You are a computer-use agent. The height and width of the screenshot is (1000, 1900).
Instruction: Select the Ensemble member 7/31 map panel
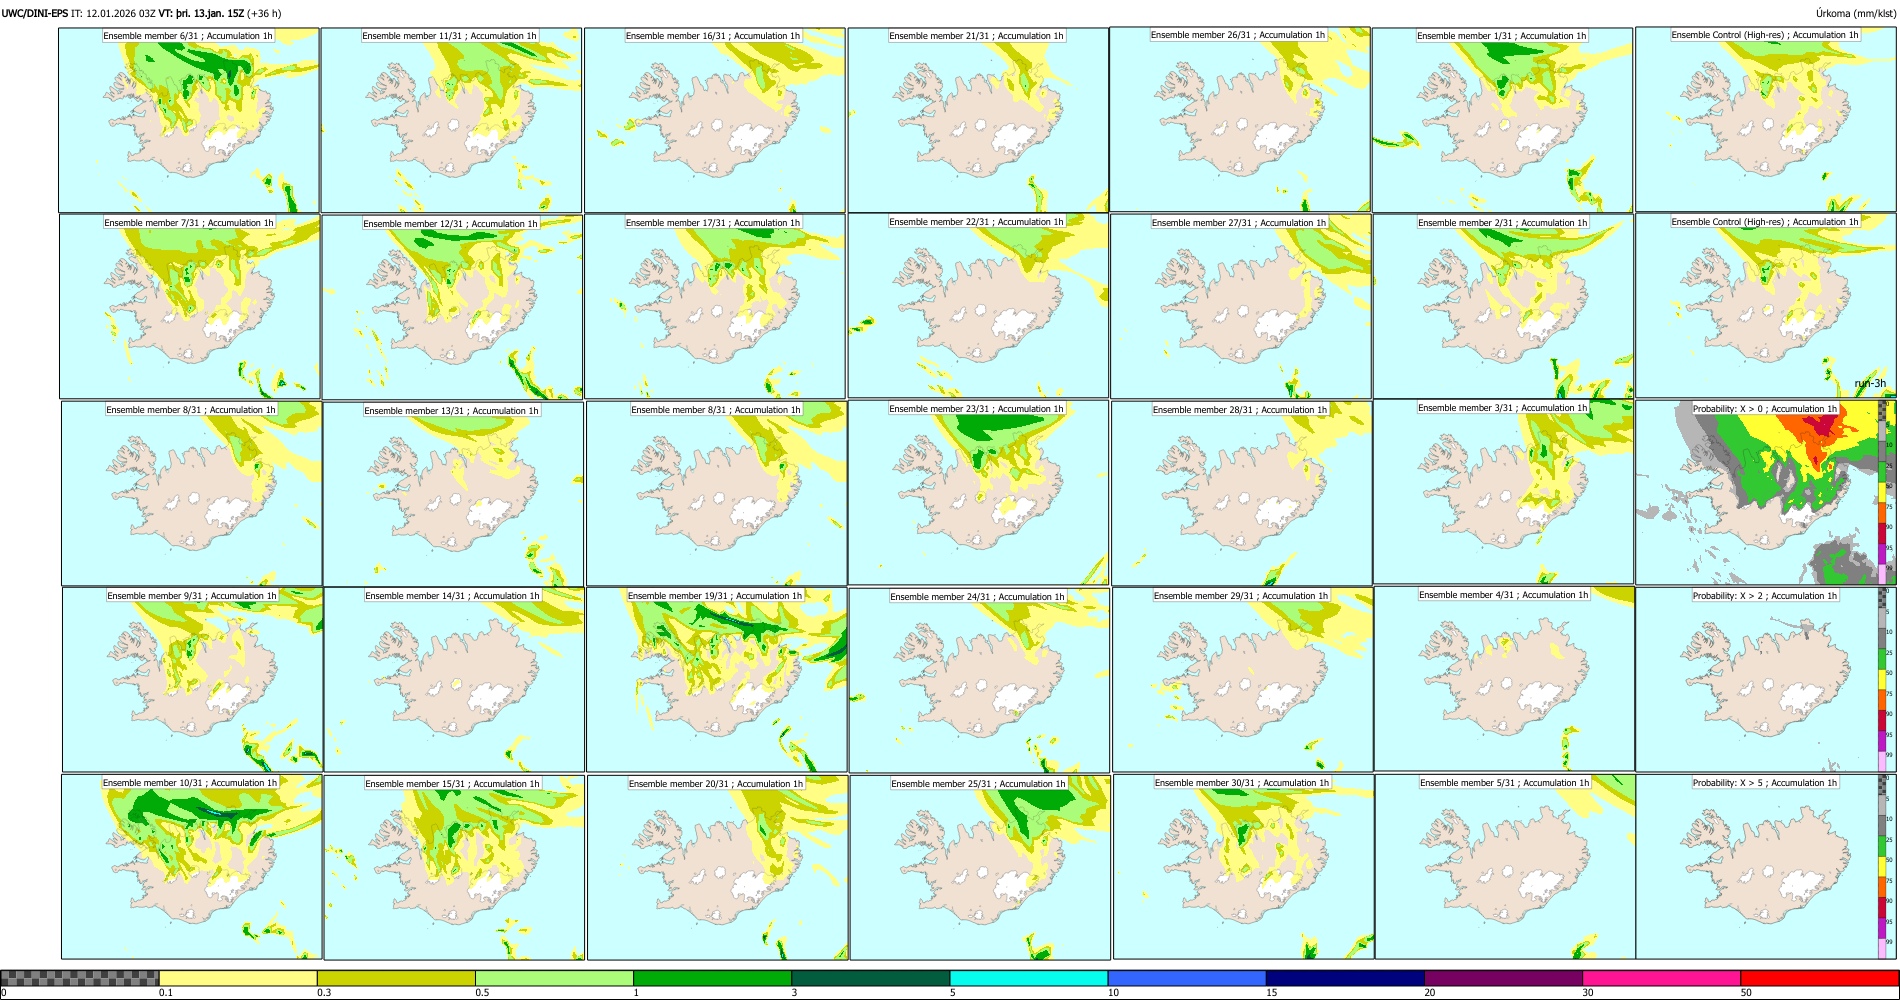(x=190, y=307)
